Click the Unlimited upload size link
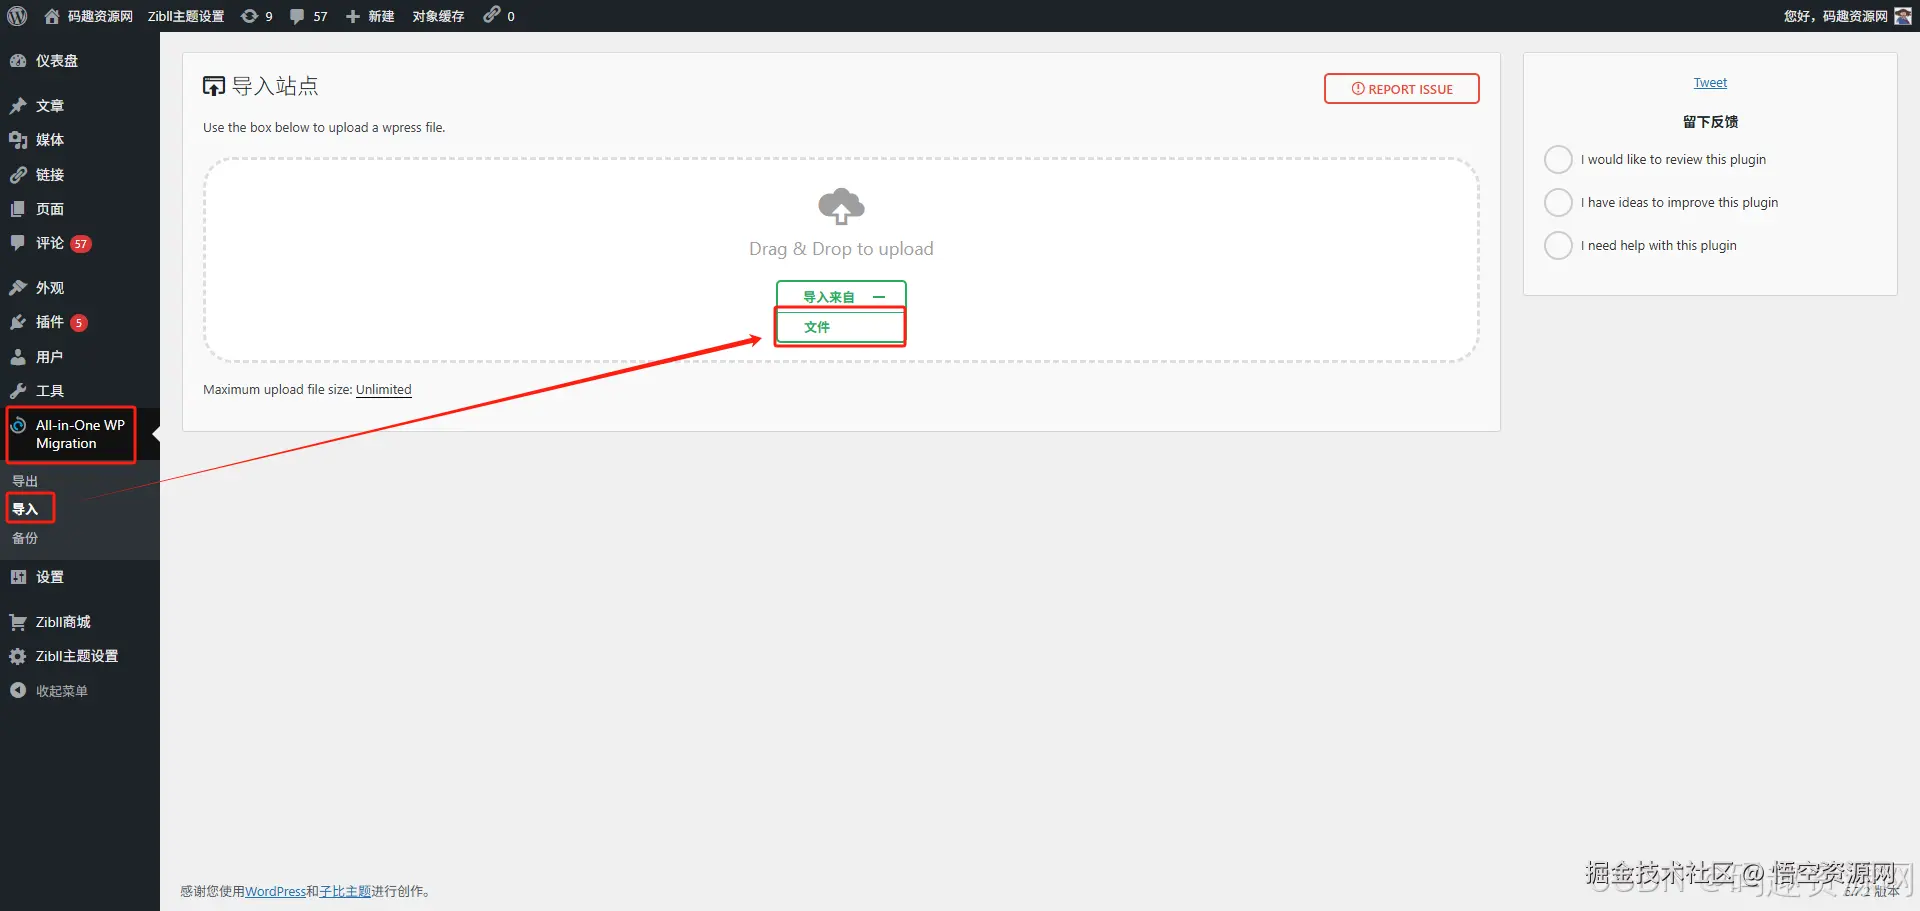Screen dimensions: 1920x911 384,390
